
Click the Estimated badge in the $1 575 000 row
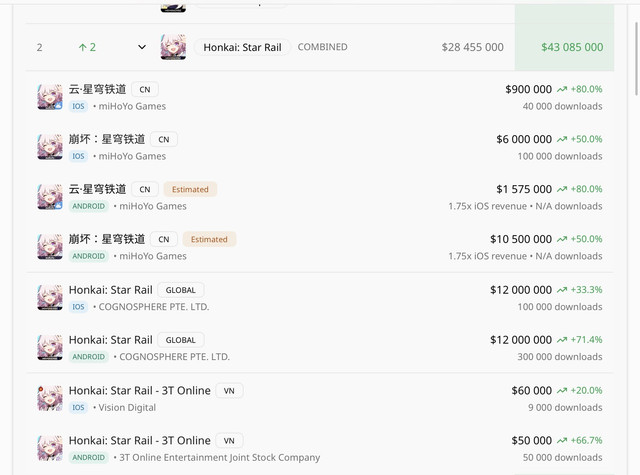tap(190, 189)
